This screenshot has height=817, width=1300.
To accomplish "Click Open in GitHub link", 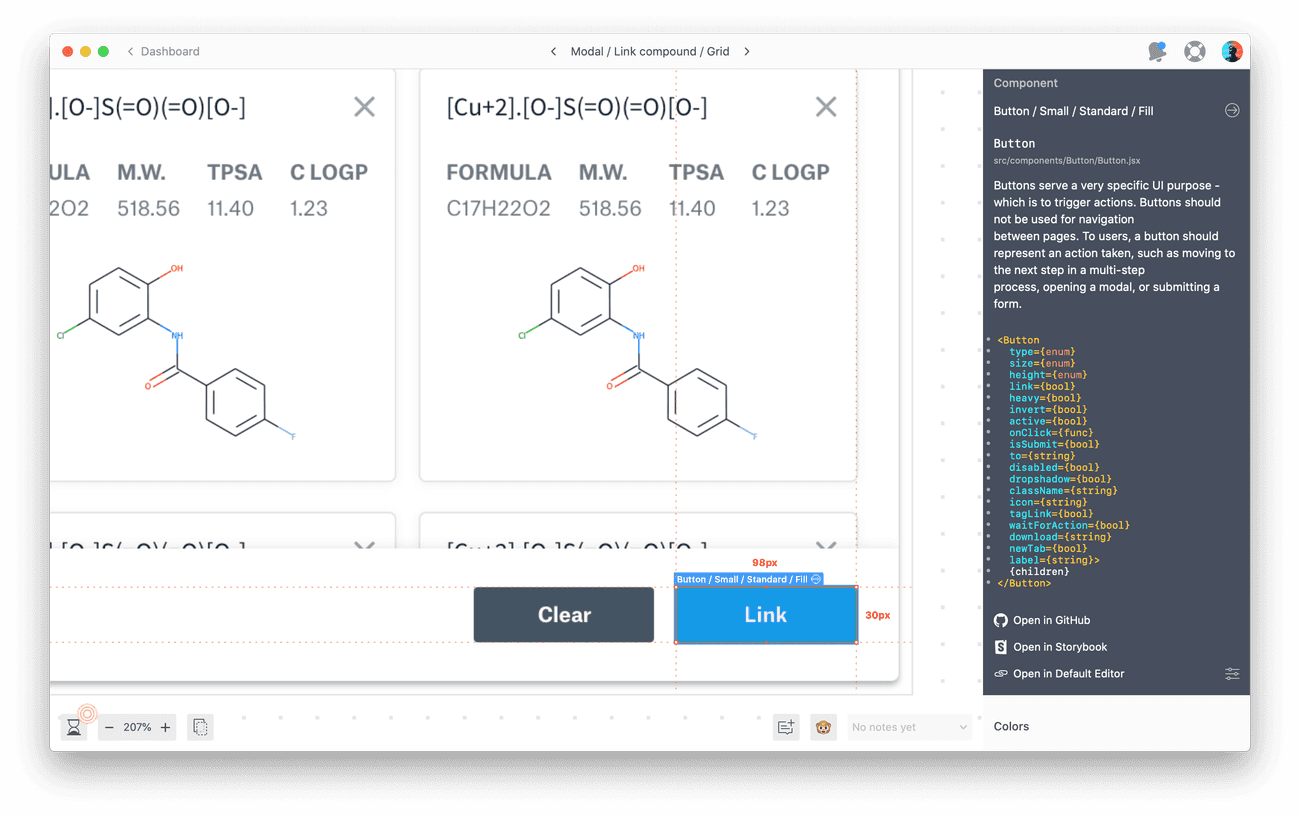I will 1050,621.
